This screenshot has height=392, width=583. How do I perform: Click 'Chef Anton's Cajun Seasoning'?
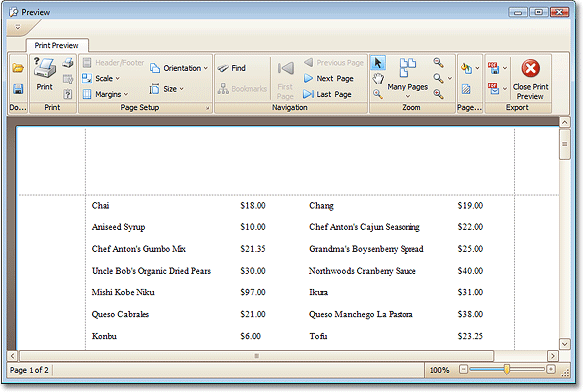click(364, 227)
